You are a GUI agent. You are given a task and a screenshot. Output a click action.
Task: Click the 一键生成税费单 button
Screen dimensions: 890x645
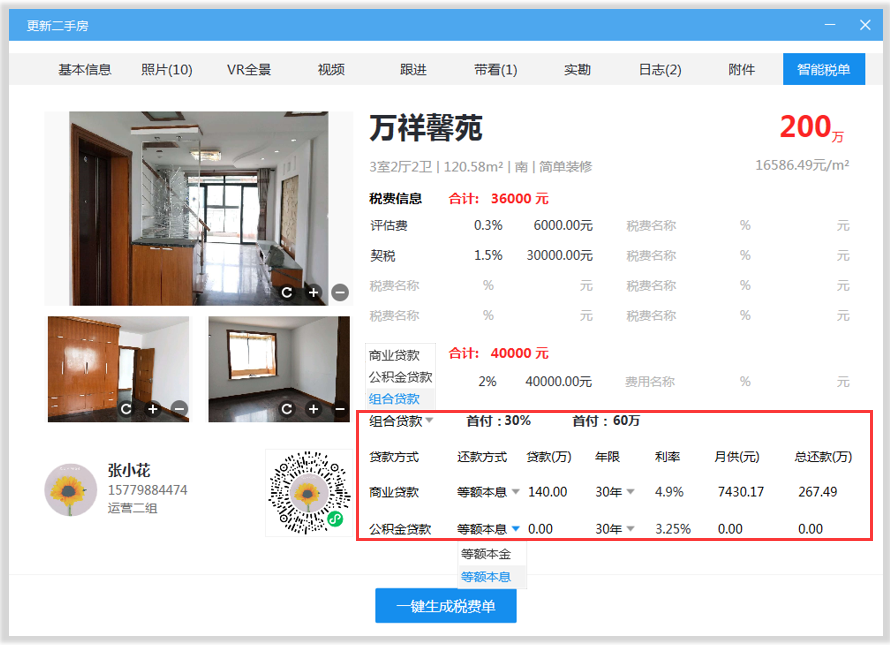pyautogui.click(x=445, y=606)
